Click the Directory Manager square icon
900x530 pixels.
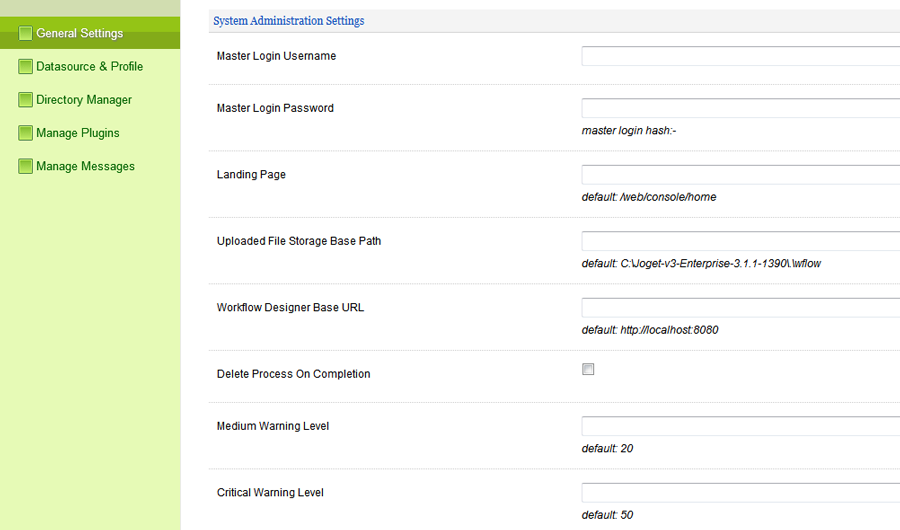[x=26, y=100]
